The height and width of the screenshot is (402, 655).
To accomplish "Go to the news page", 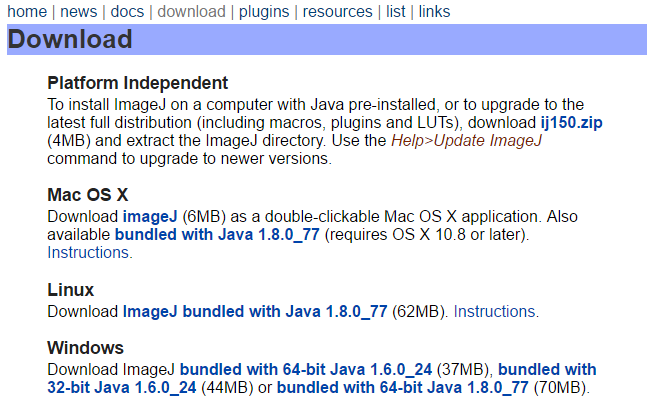I will tap(79, 12).
